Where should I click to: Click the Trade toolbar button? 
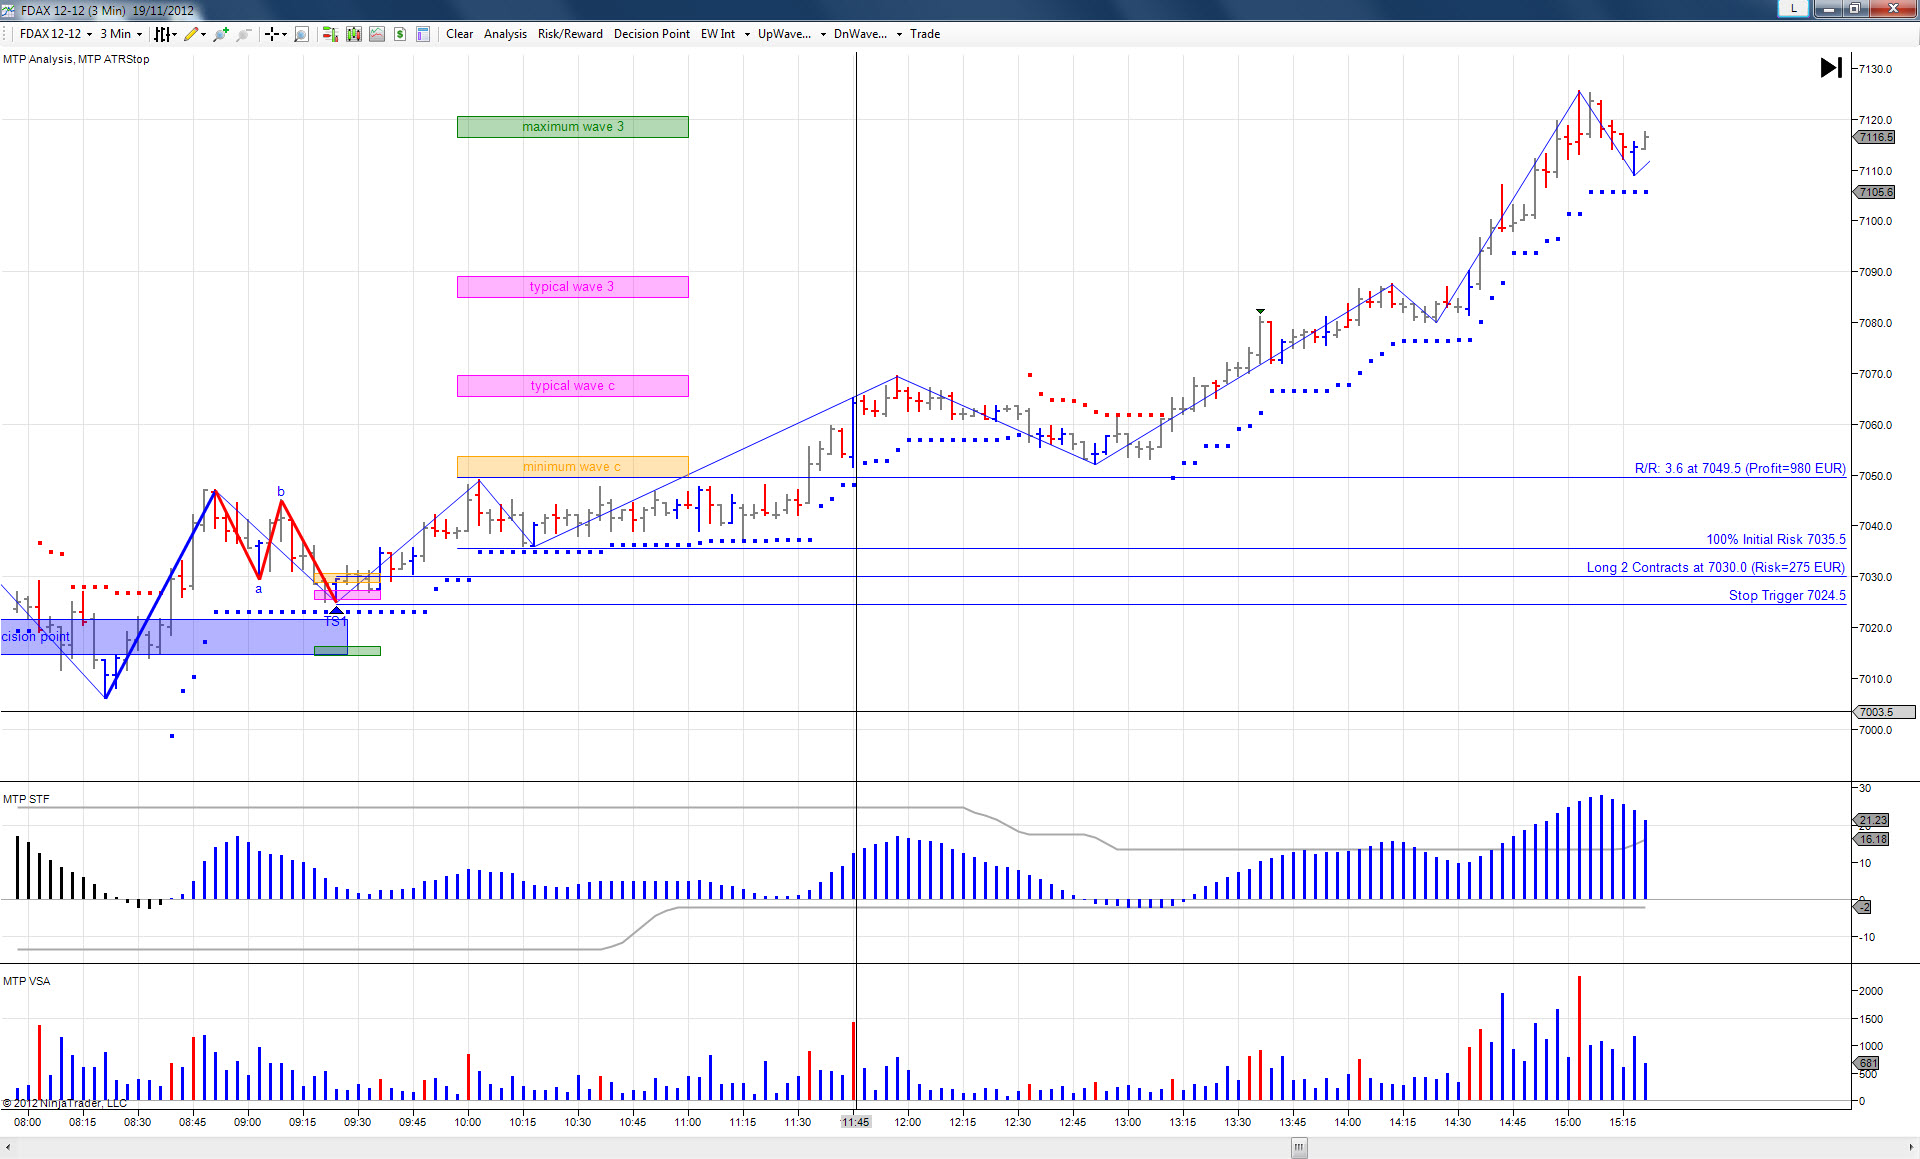pyautogui.click(x=925, y=34)
